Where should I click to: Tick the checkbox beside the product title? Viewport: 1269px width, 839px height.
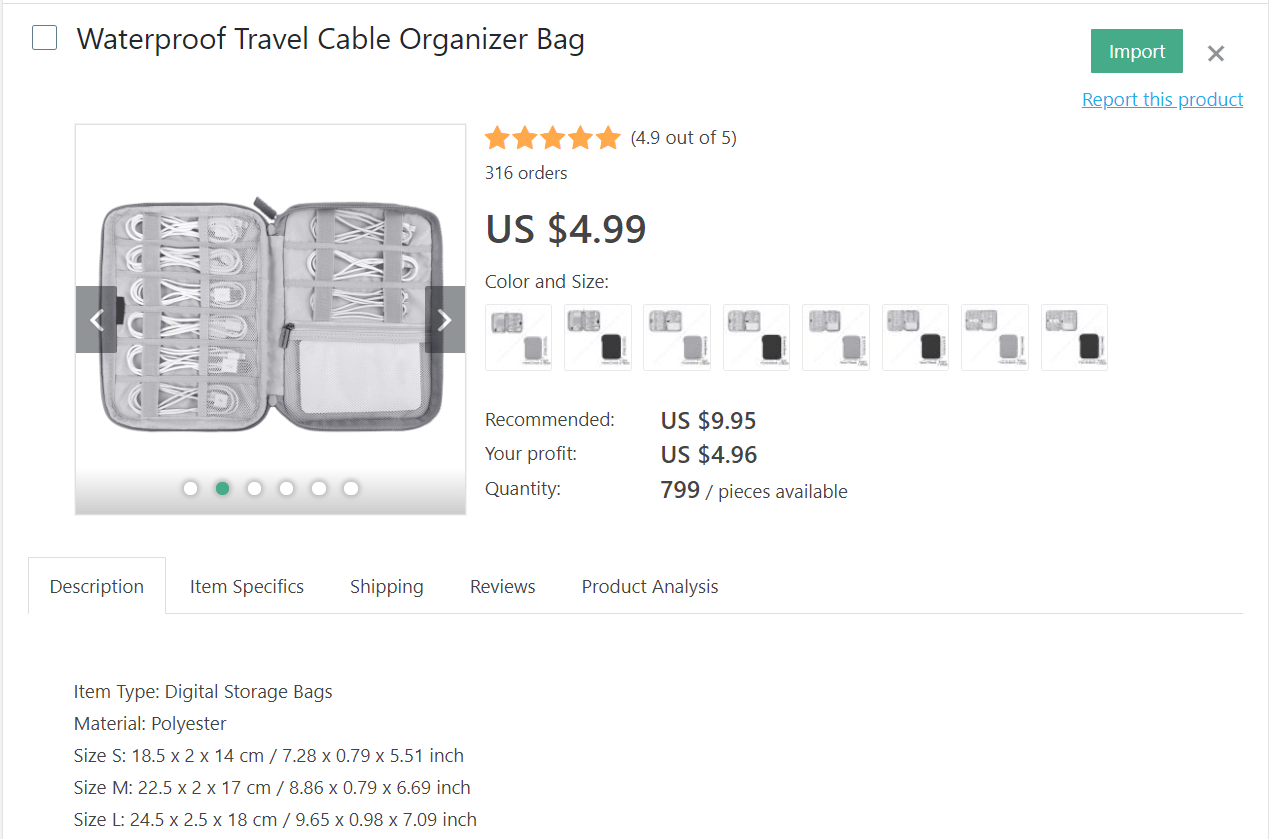click(x=43, y=37)
